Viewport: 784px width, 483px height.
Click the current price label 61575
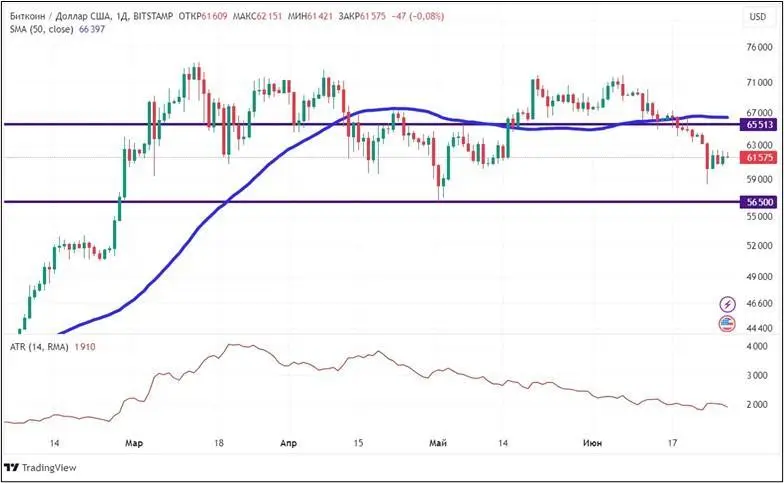(x=757, y=158)
